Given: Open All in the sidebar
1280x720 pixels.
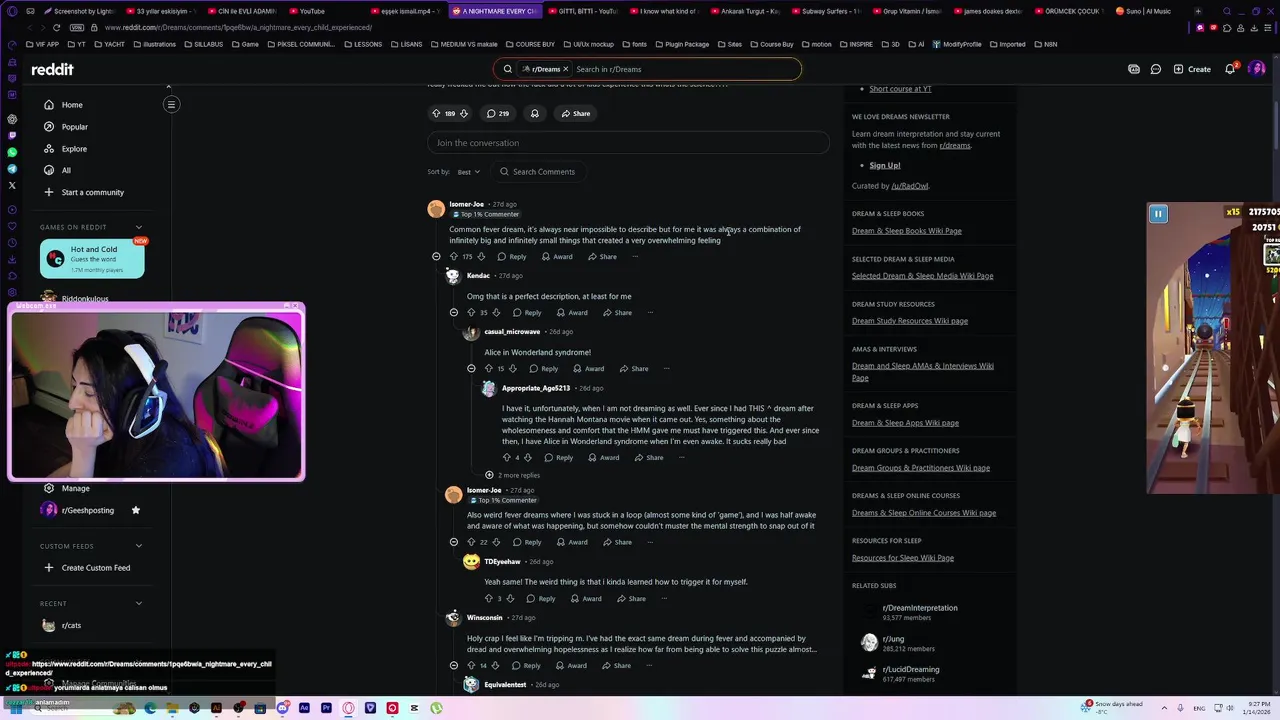Looking at the screenshot, I should (x=66, y=170).
